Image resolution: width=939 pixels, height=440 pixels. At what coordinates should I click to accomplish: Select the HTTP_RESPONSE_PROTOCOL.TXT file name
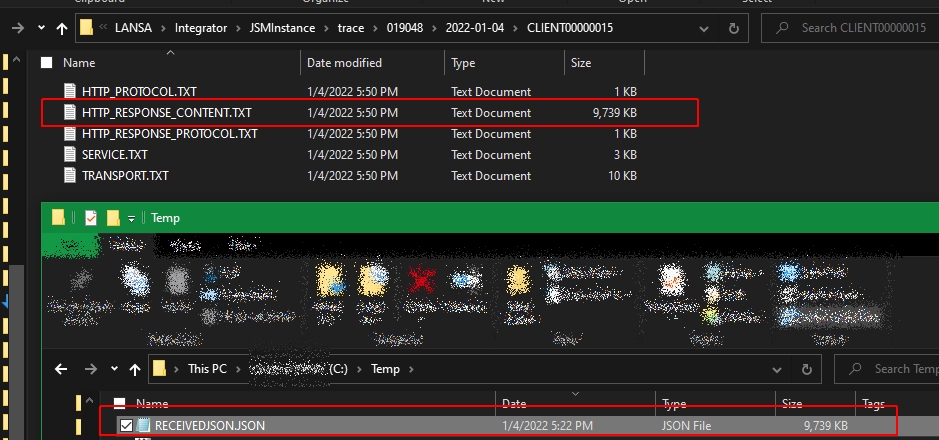169,133
